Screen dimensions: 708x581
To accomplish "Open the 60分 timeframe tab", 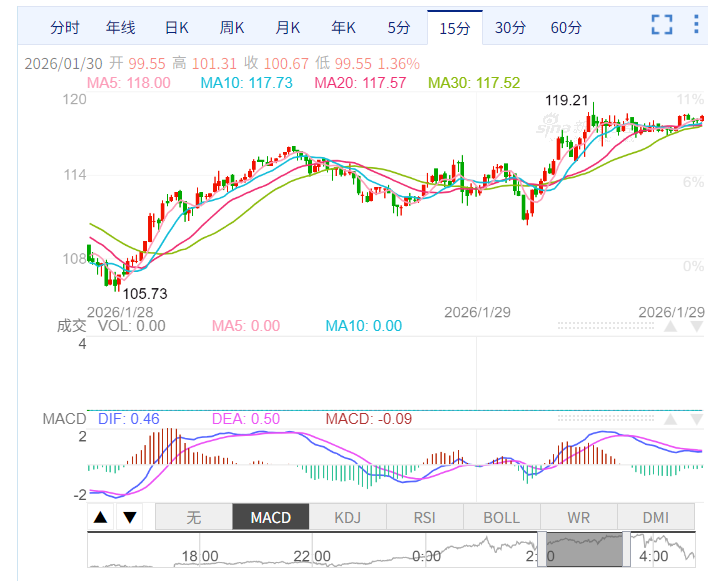I will click(566, 27).
